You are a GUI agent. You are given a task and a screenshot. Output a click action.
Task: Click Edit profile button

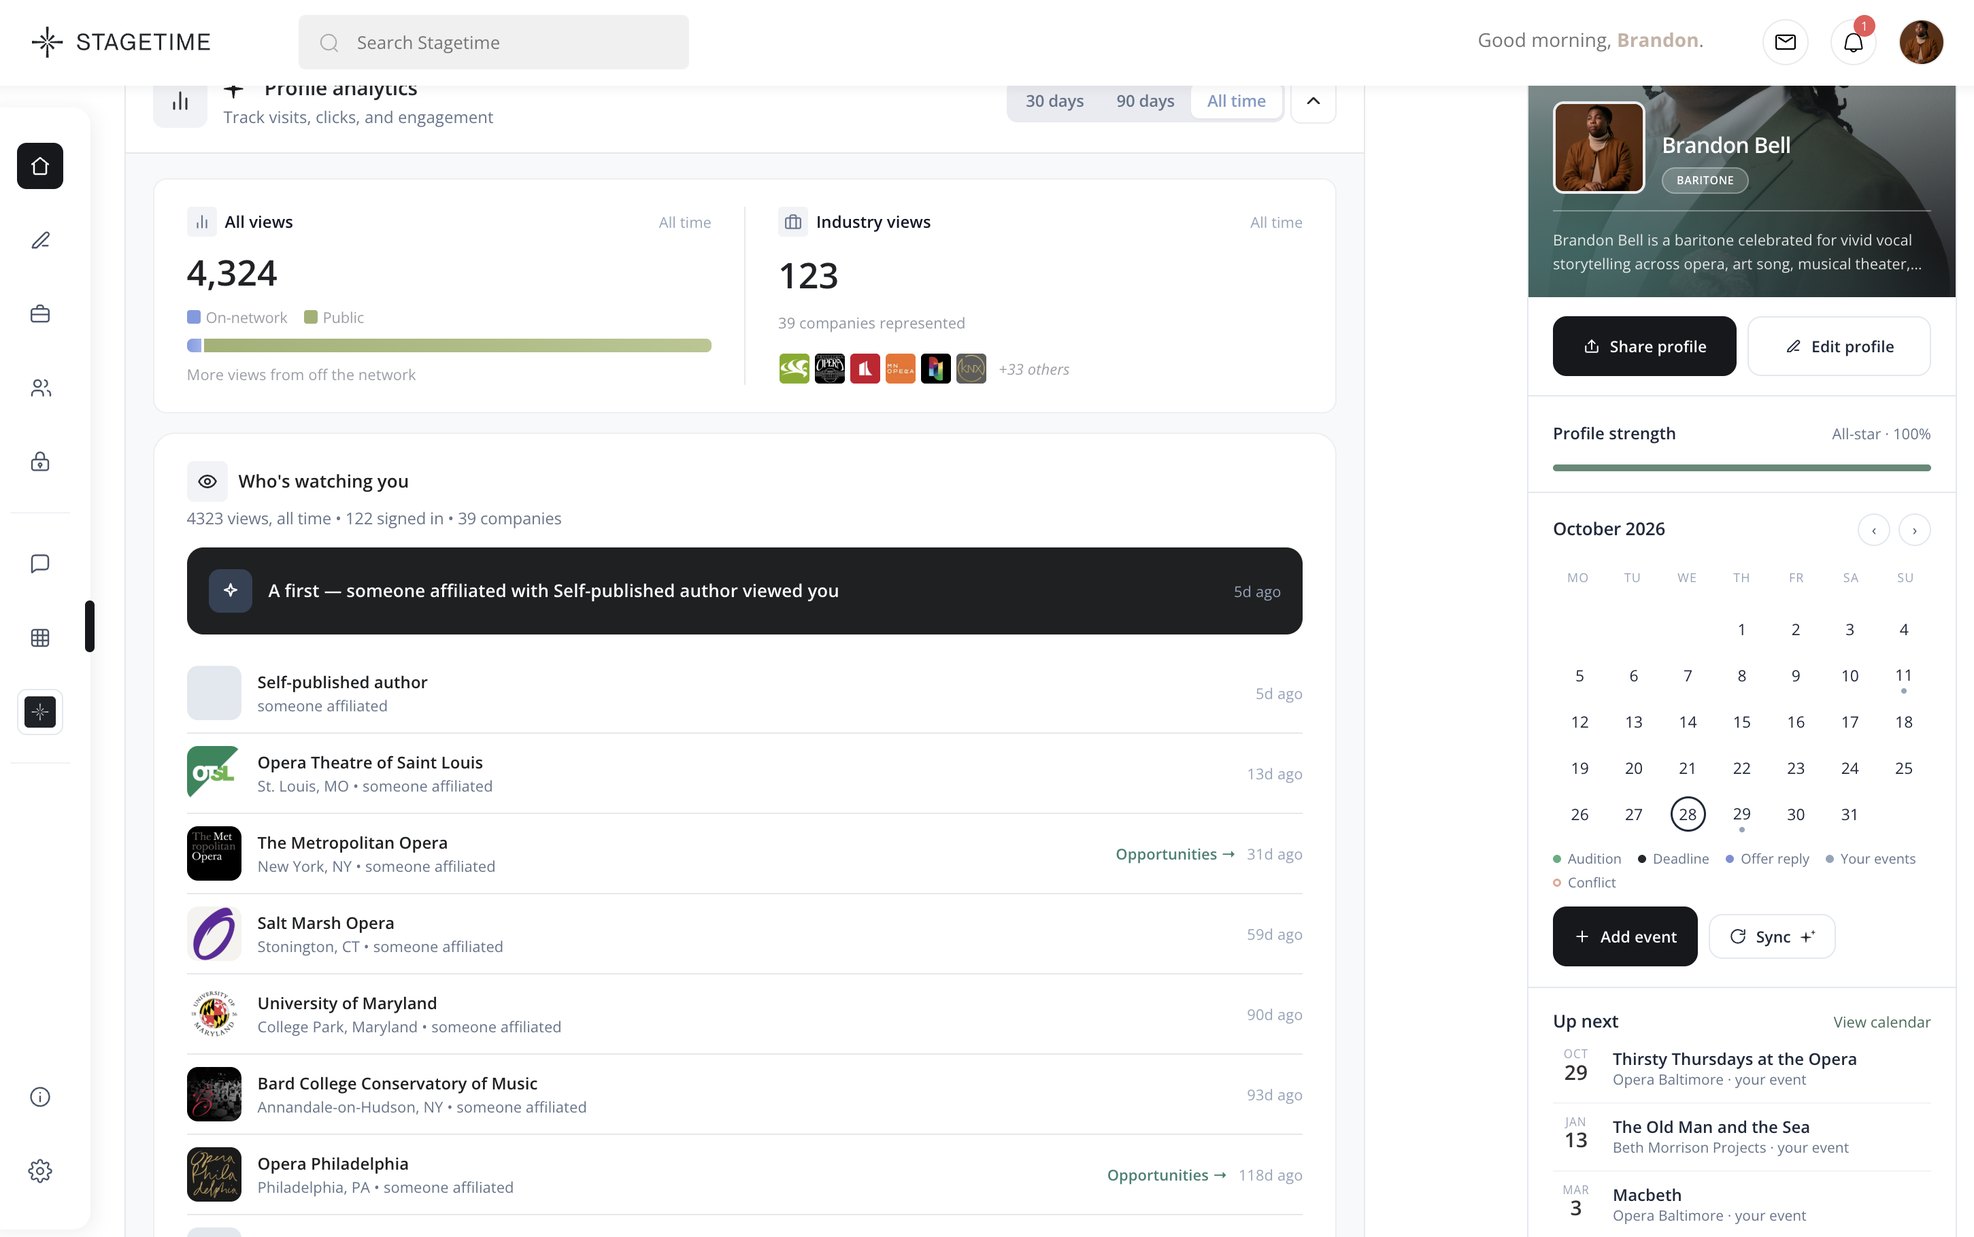pos(1839,346)
